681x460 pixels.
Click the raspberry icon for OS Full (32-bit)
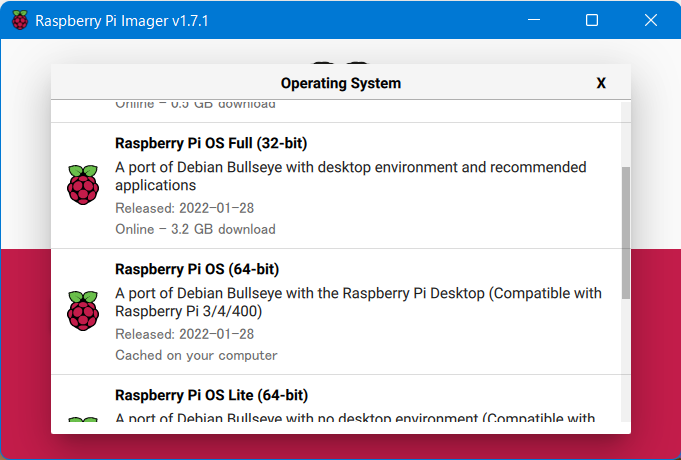pos(83,185)
